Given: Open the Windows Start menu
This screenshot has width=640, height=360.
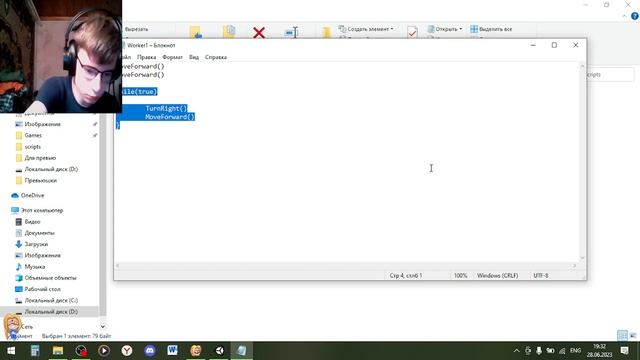Looking at the screenshot, I should (11, 351).
